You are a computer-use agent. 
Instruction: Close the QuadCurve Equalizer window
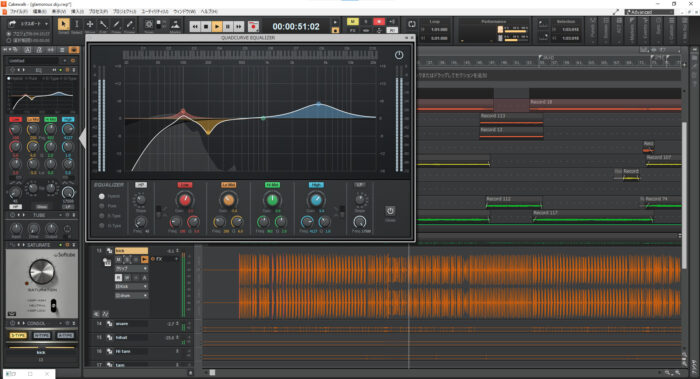pos(412,38)
